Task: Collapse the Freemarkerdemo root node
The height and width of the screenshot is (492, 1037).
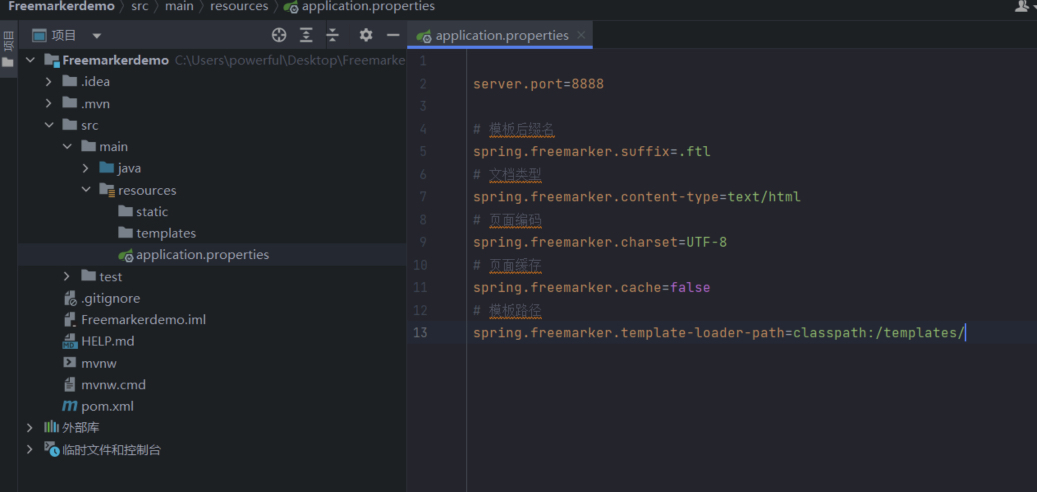Action: (30, 60)
